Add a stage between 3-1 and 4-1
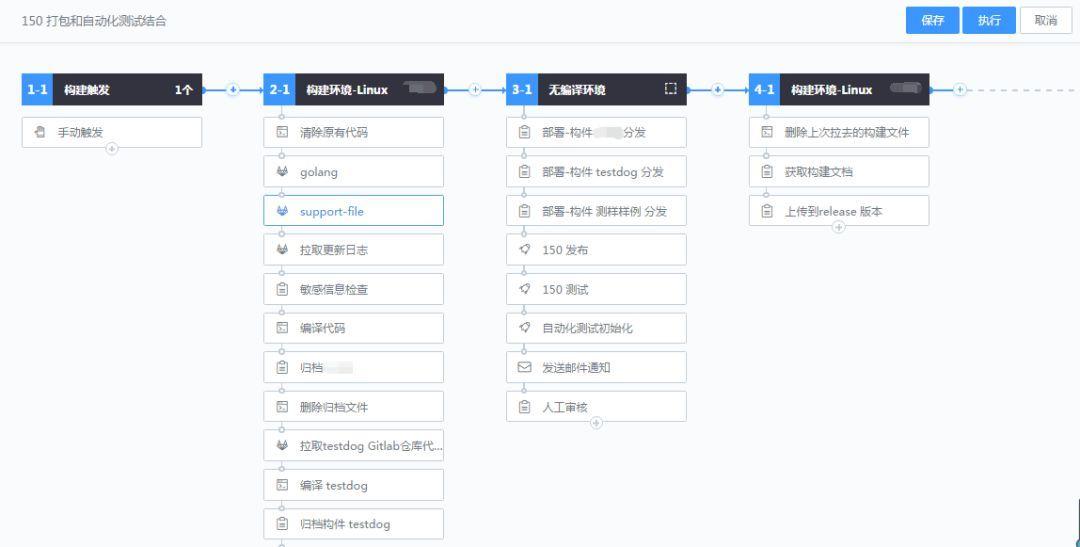Screen dimensions: 1080x547 click(x=717, y=90)
